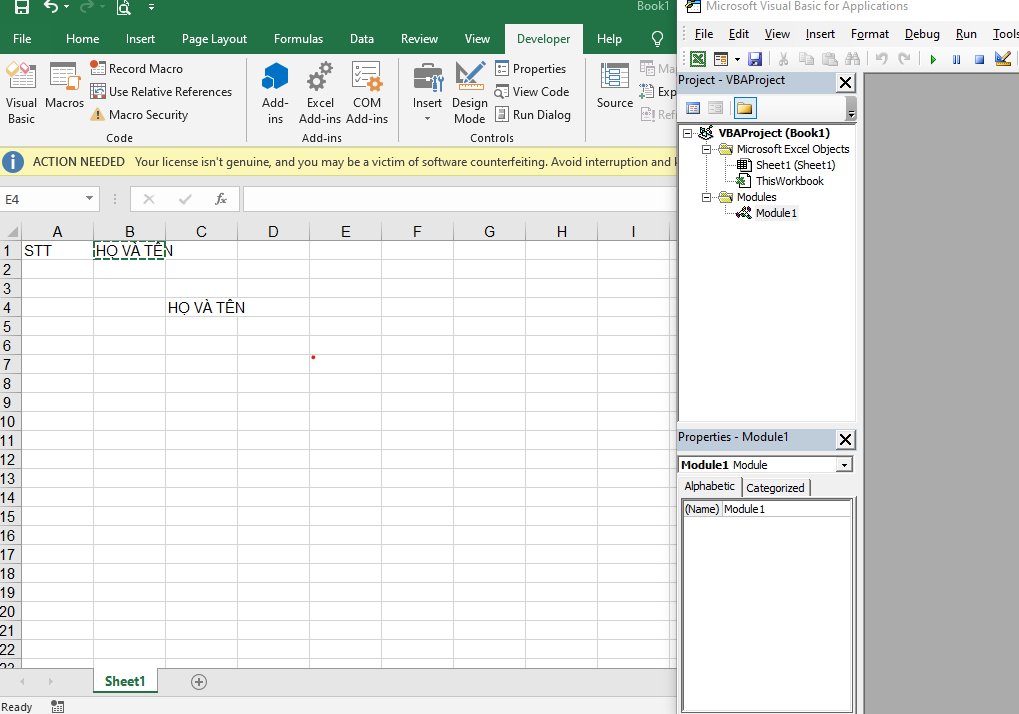Click the Save icon in VBA toolbar

coord(755,60)
